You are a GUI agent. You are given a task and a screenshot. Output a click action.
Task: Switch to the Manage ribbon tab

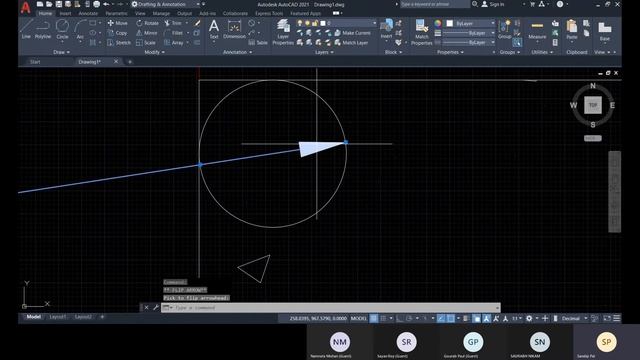click(161, 13)
